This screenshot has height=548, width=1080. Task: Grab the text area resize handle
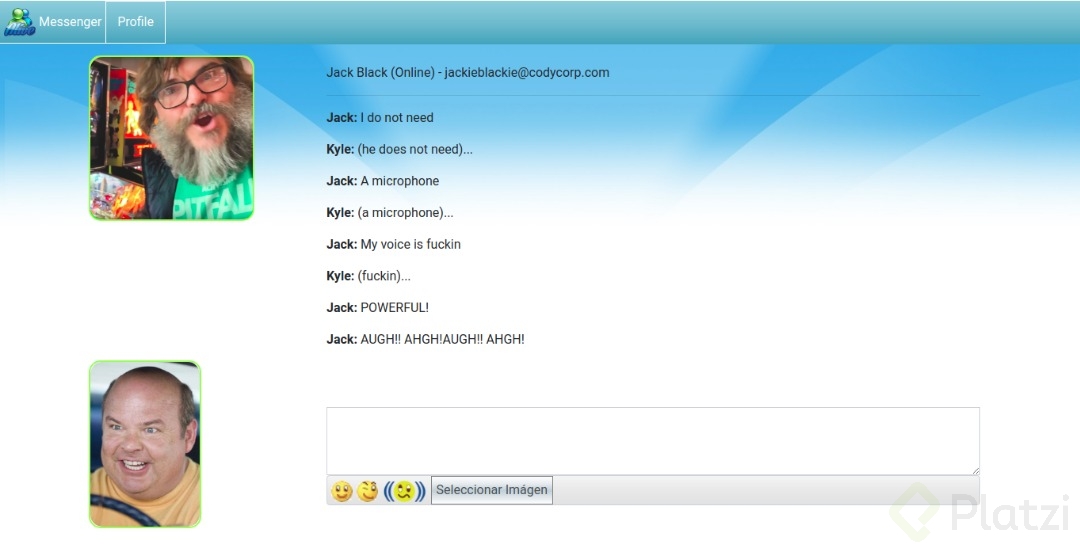point(975,470)
